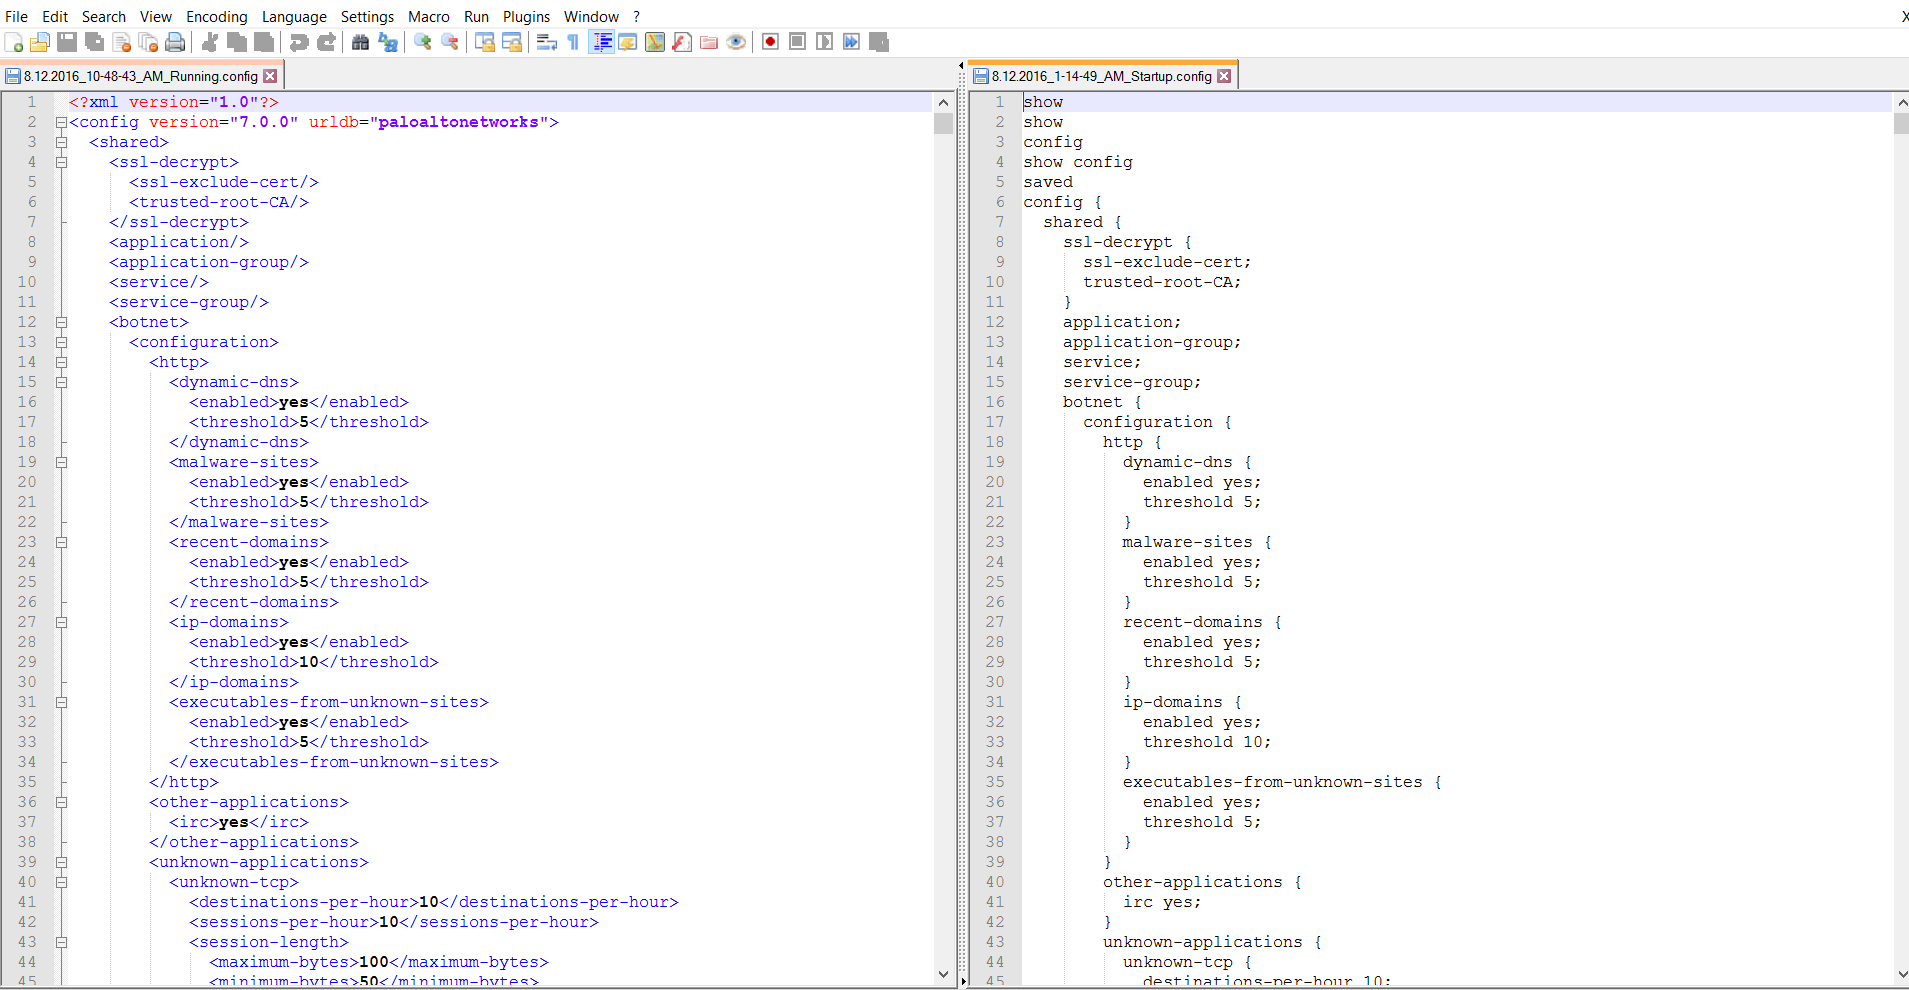This screenshot has height=990, width=1909.
Task: Click the Run macro multiple times icon
Action: (x=851, y=42)
